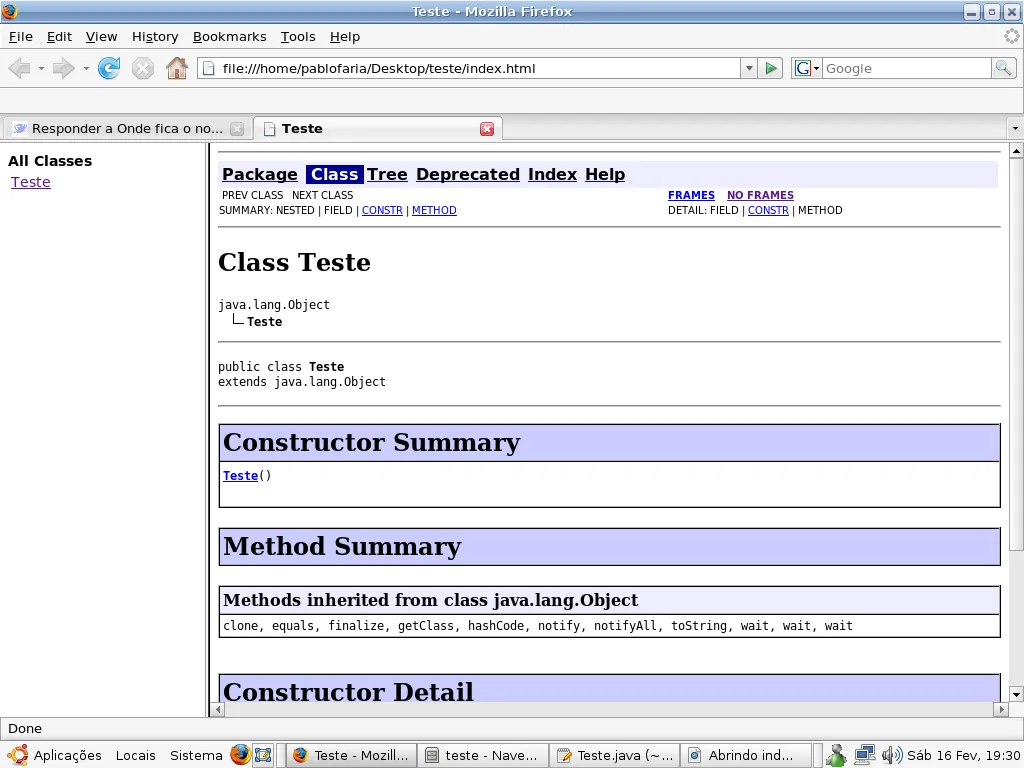Viewport: 1024px width, 768px height.
Task: Switch to Teste - Mozilla taskbar window
Action: [351, 756]
